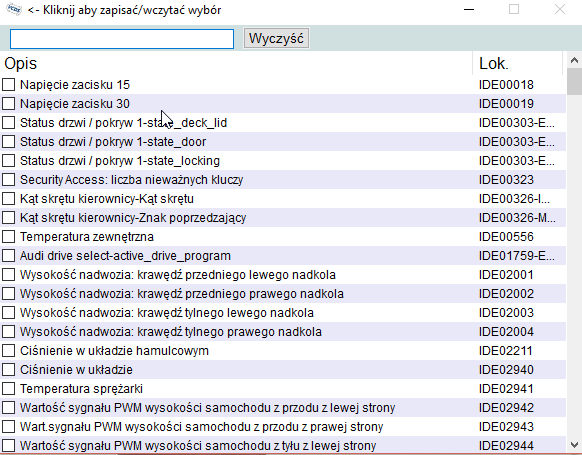The height and width of the screenshot is (455, 582).
Task: Clear the filter with Wyczyść button
Action: 276,38
